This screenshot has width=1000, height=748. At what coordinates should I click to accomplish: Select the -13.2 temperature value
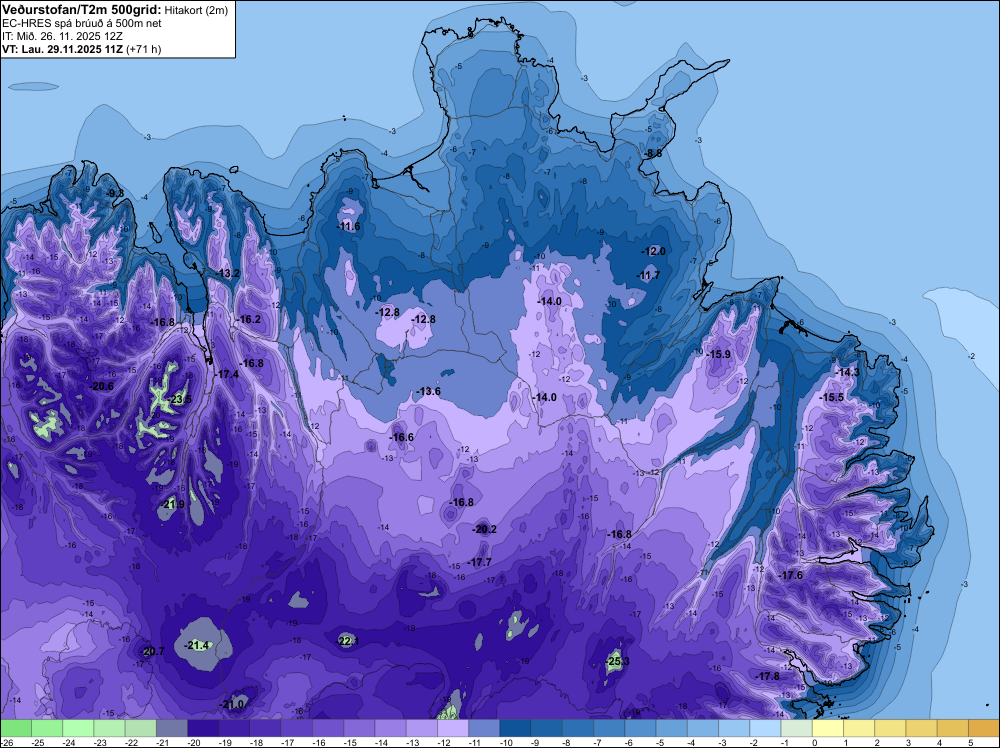click(x=228, y=274)
